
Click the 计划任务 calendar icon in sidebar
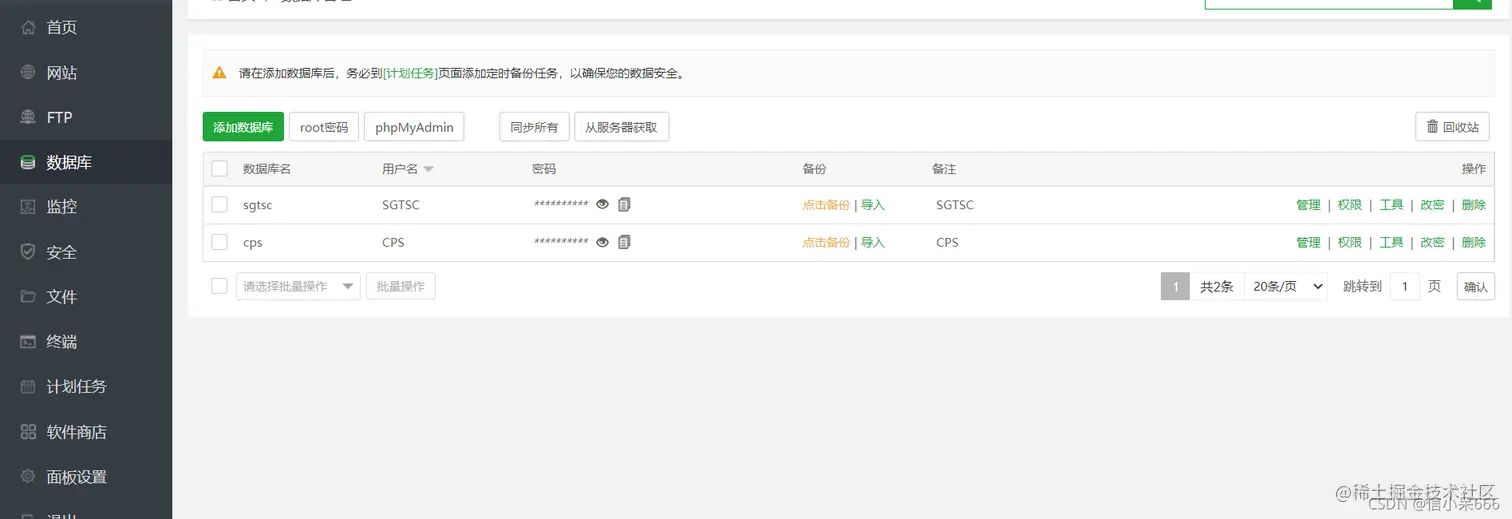pos(28,387)
